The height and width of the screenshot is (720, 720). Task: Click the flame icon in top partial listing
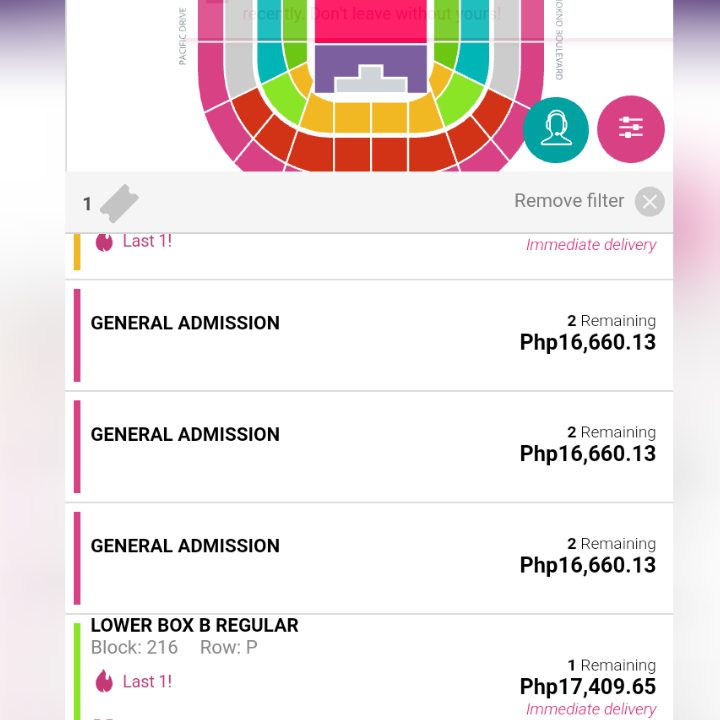104,242
